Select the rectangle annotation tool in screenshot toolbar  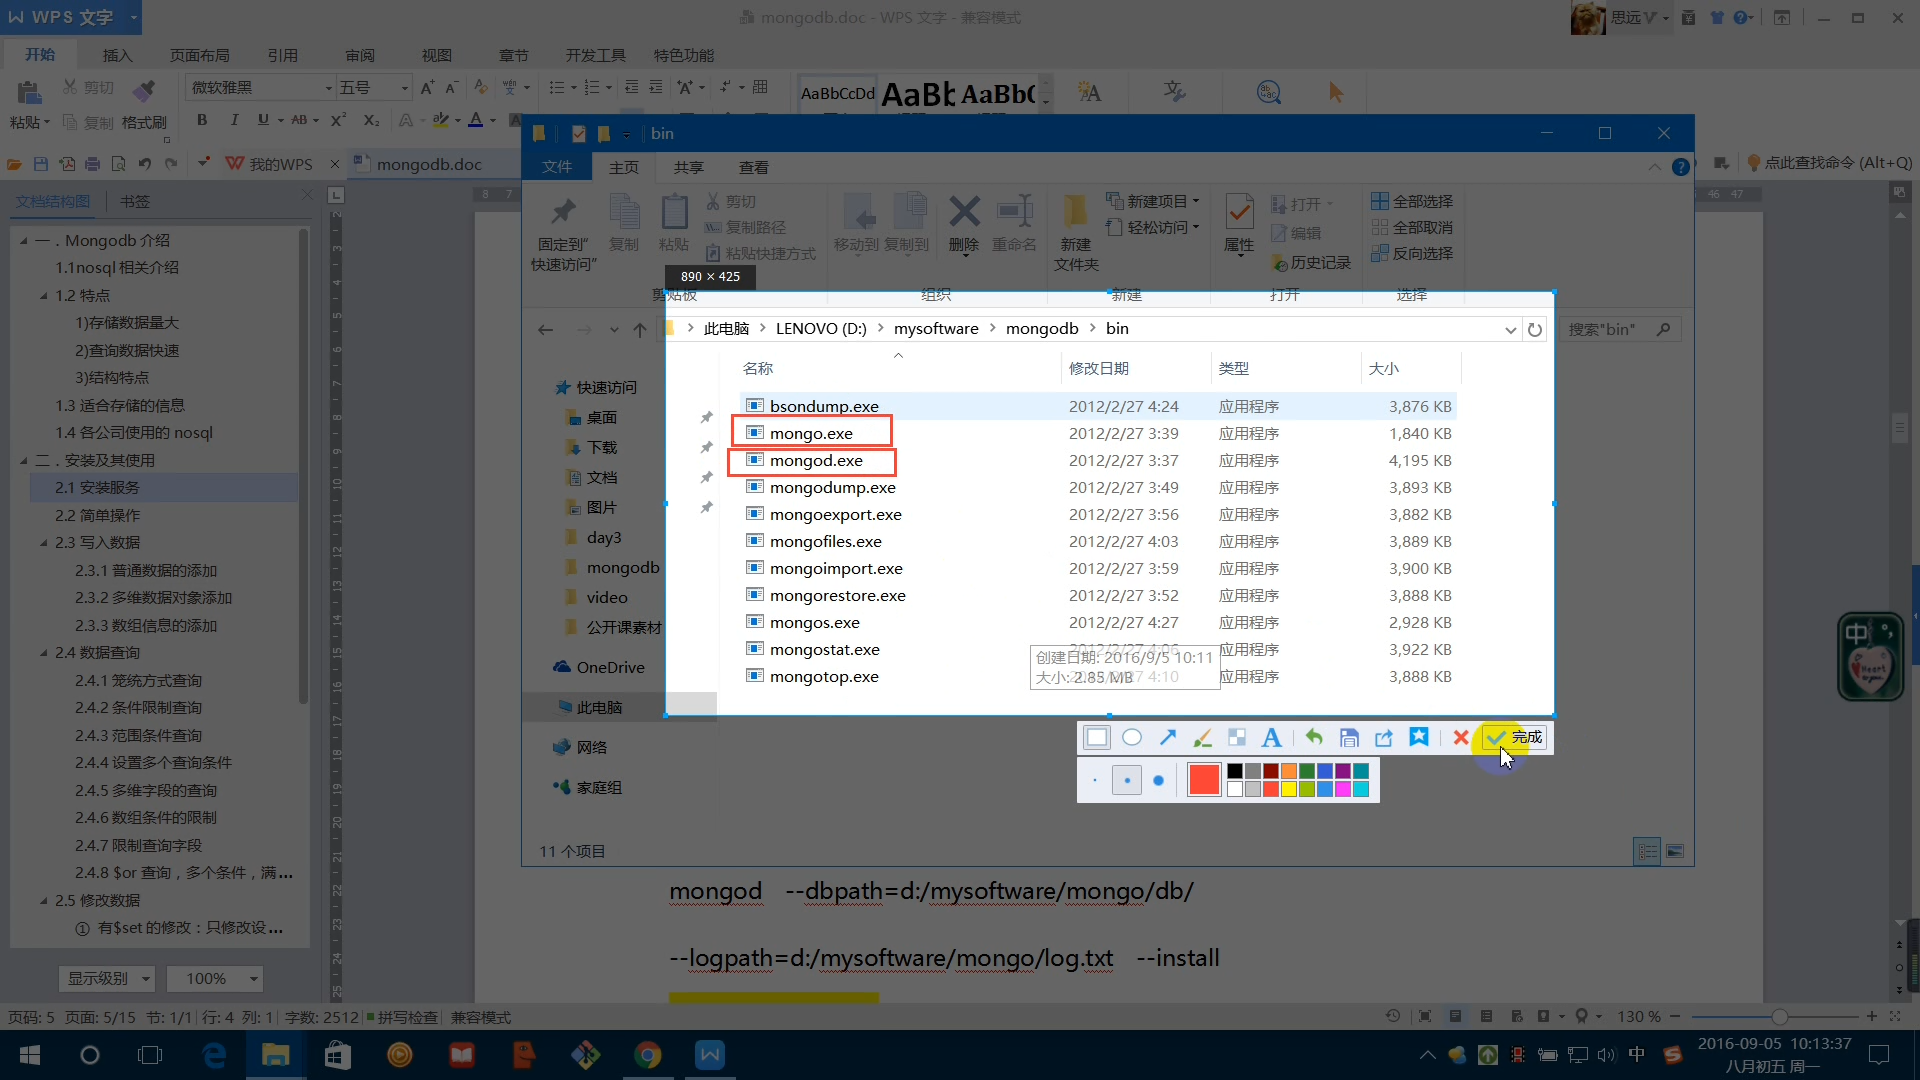pos(1097,737)
